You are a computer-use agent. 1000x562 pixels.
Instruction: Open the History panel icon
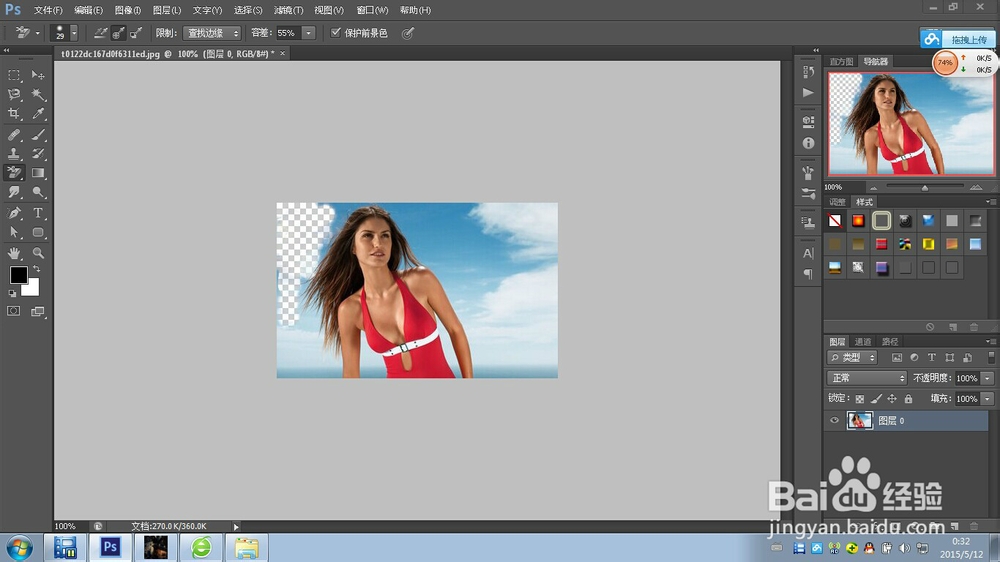[x=808, y=71]
